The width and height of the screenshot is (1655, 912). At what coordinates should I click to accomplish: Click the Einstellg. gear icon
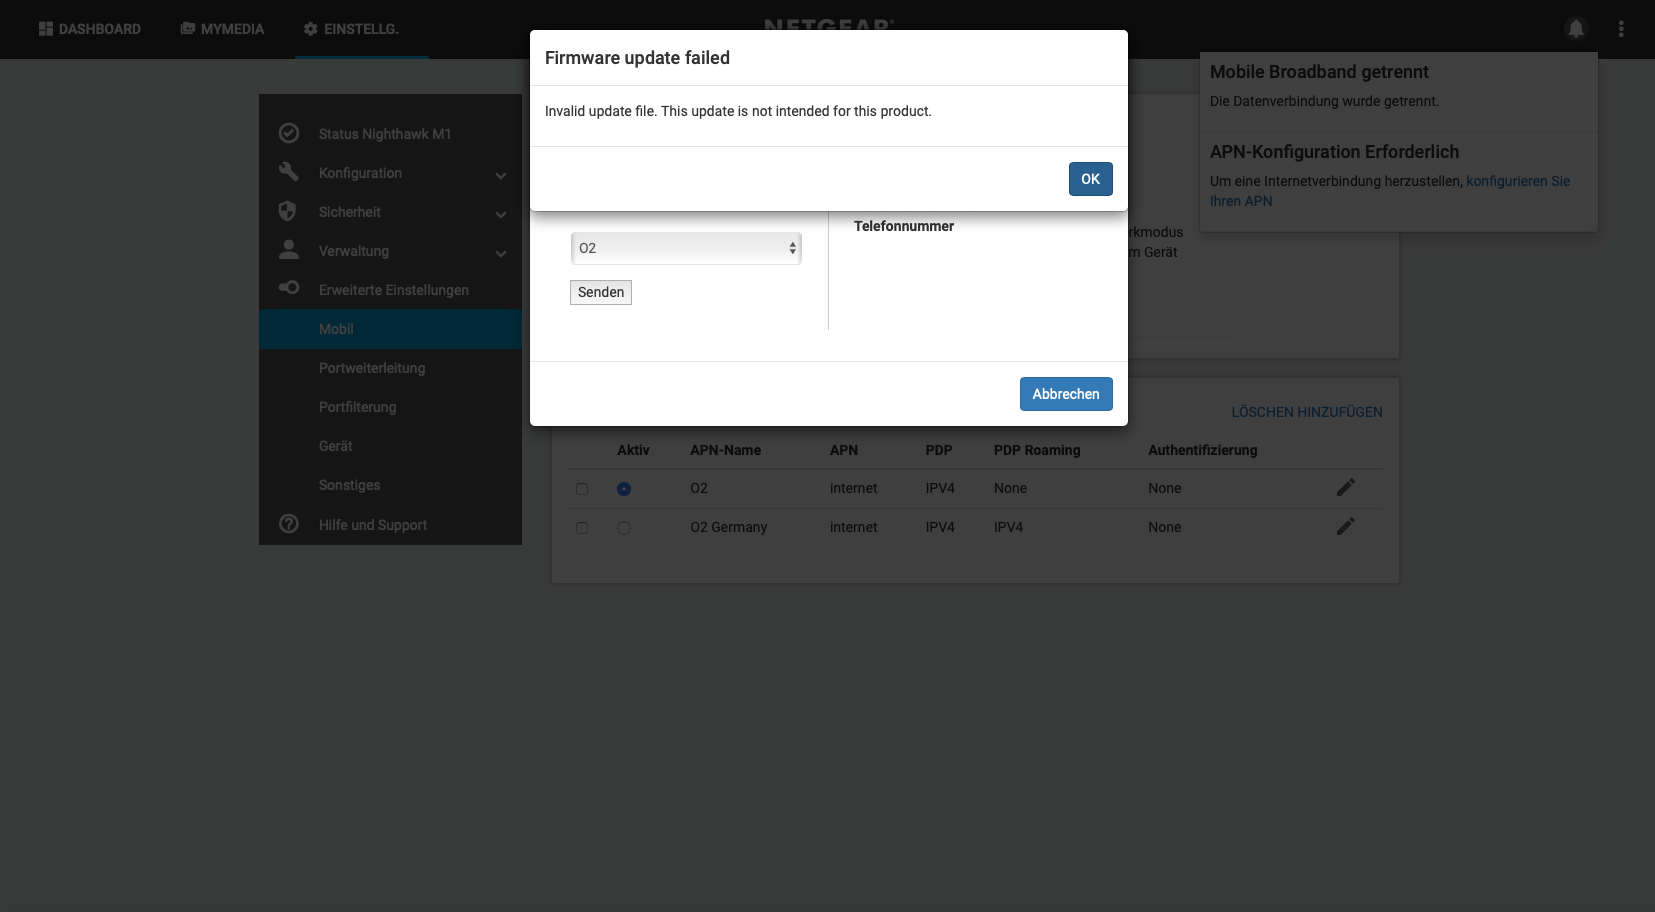click(311, 29)
